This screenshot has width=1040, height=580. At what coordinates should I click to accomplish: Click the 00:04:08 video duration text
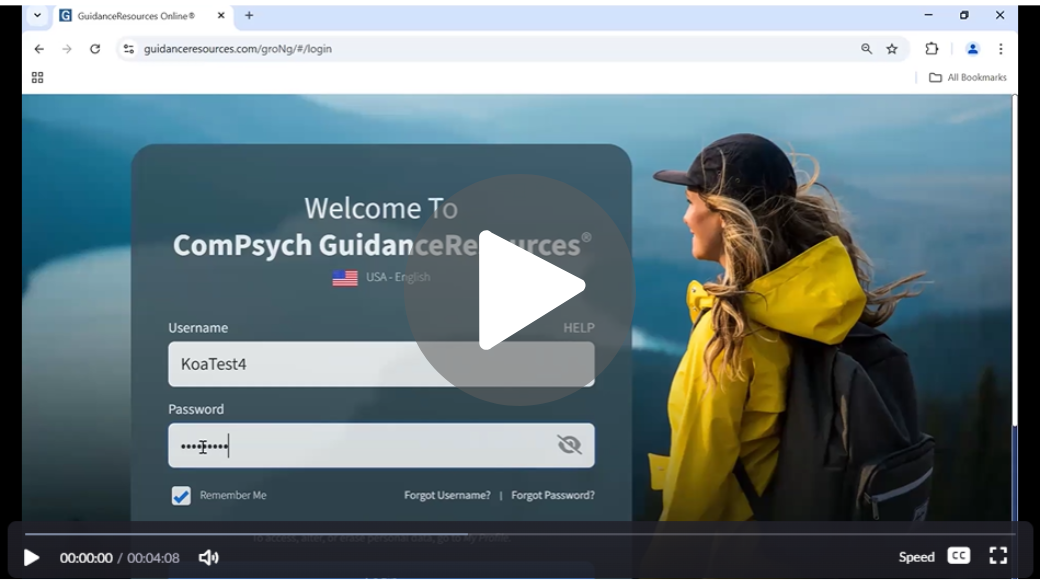click(153, 558)
